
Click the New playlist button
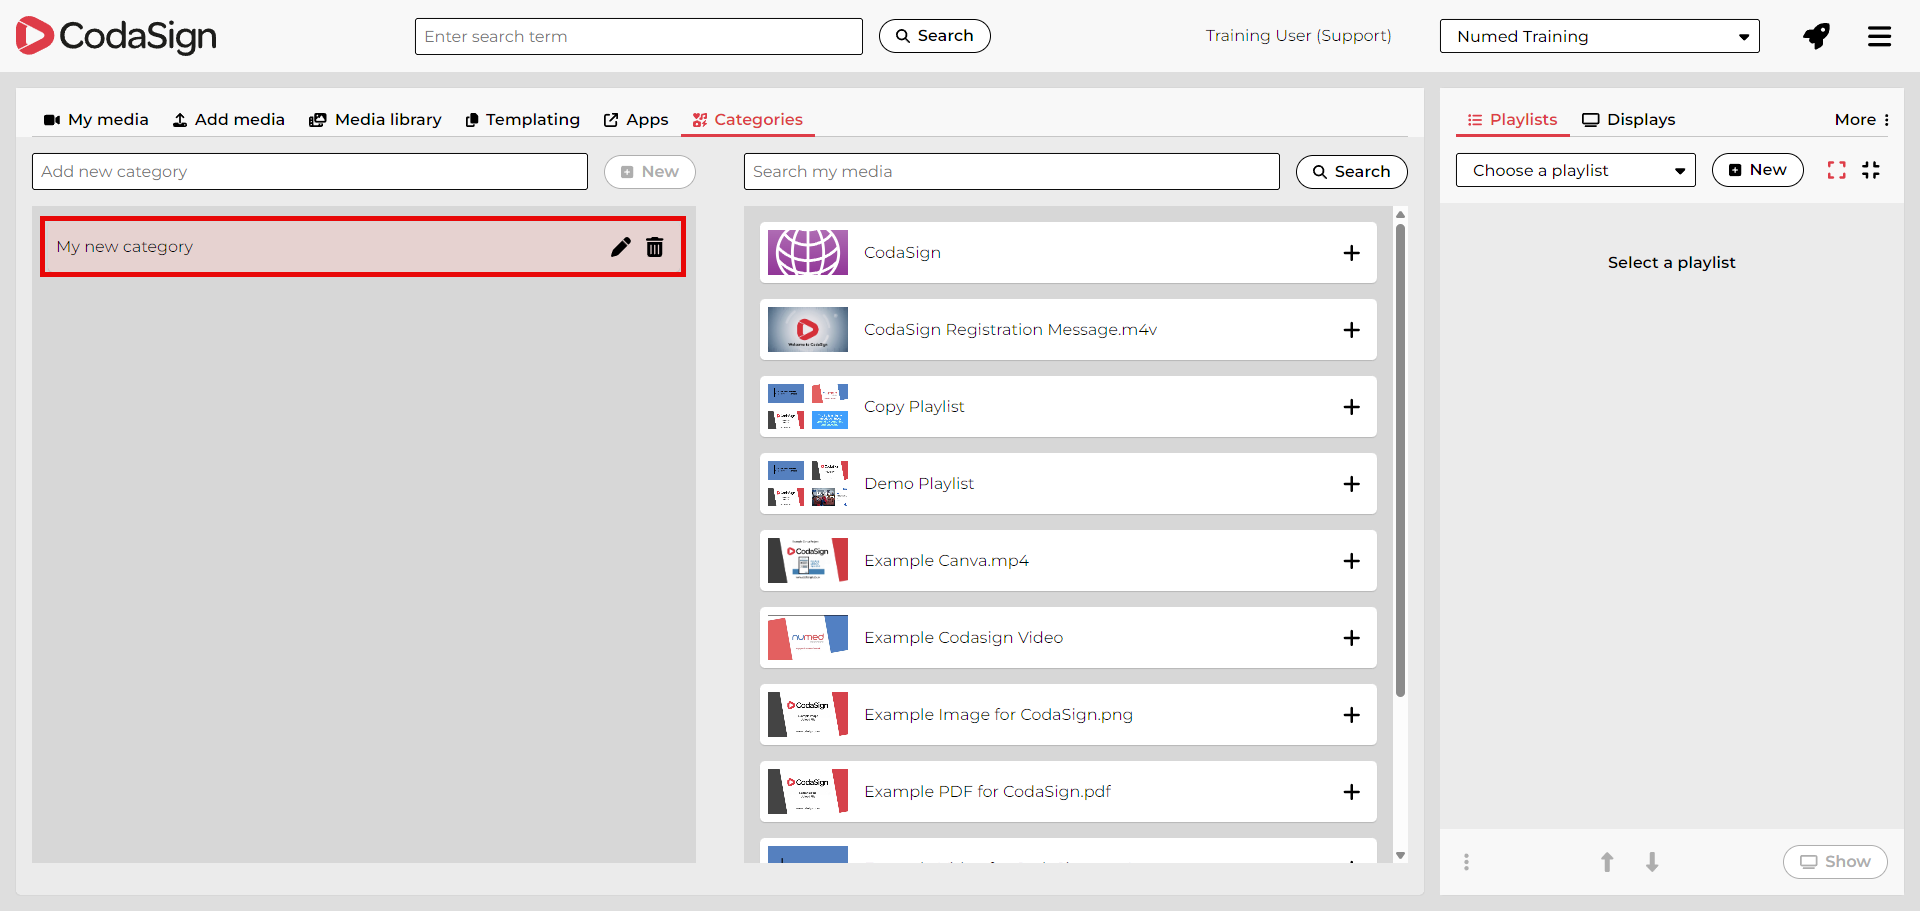1757,170
